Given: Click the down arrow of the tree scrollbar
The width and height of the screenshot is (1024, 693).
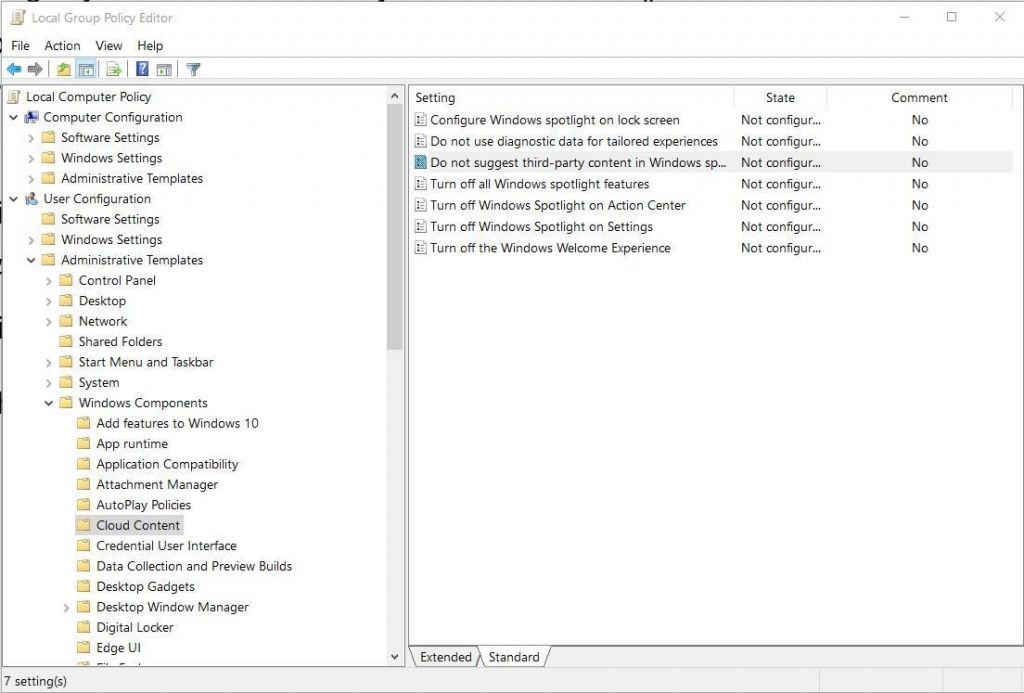Looking at the screenshot, I should coord(395,657).
